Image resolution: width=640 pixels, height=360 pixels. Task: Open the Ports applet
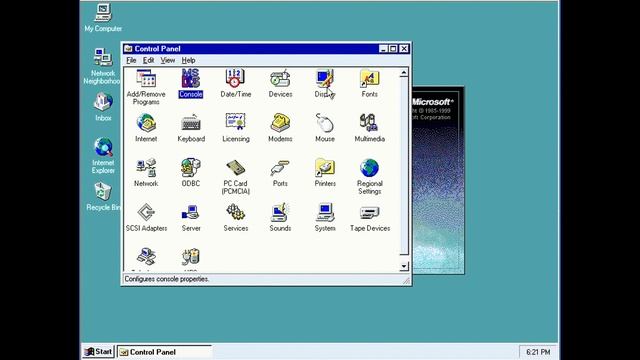(280, 173)
